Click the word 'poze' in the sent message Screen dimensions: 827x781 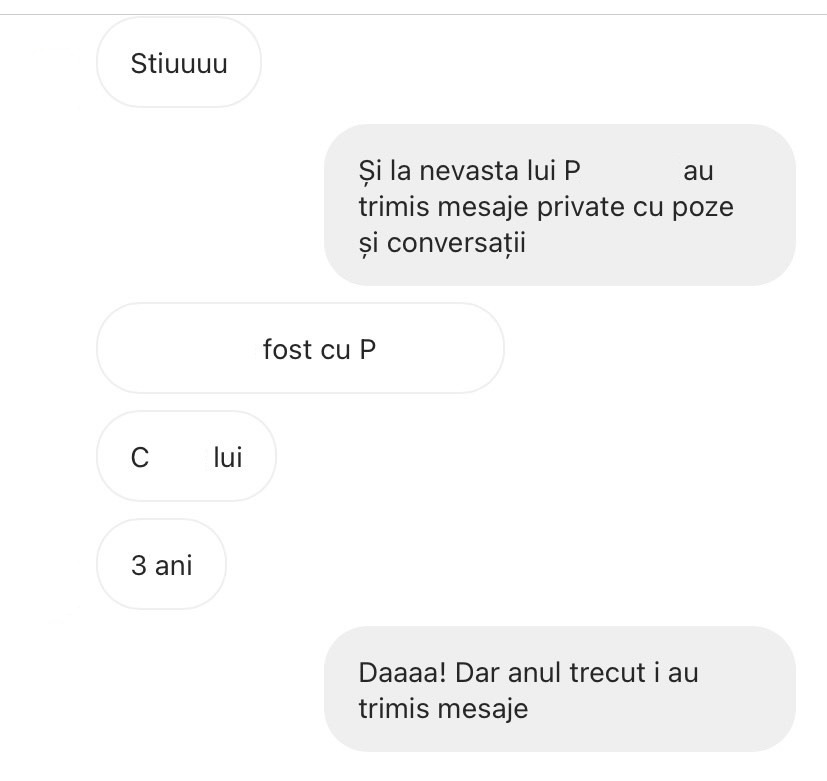(x=703, y=207)
